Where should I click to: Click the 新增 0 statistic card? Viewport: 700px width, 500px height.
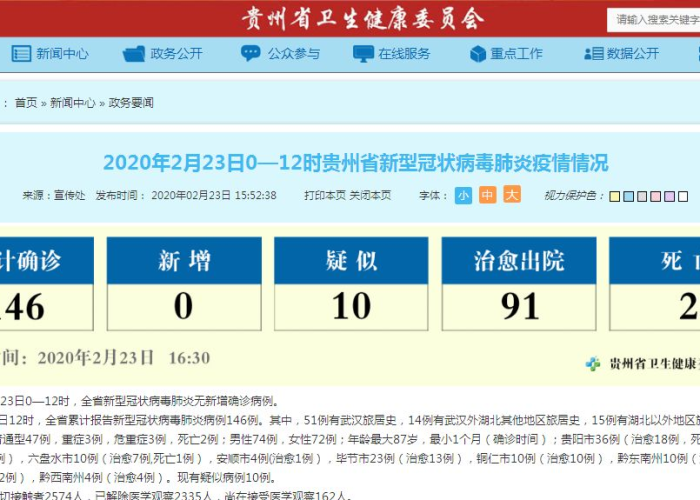click(x=184, y=284)
